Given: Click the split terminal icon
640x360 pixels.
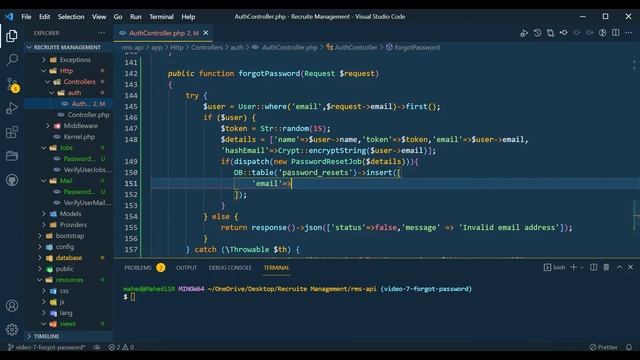Looking at the screenshot, I should (x=593, y=267).
